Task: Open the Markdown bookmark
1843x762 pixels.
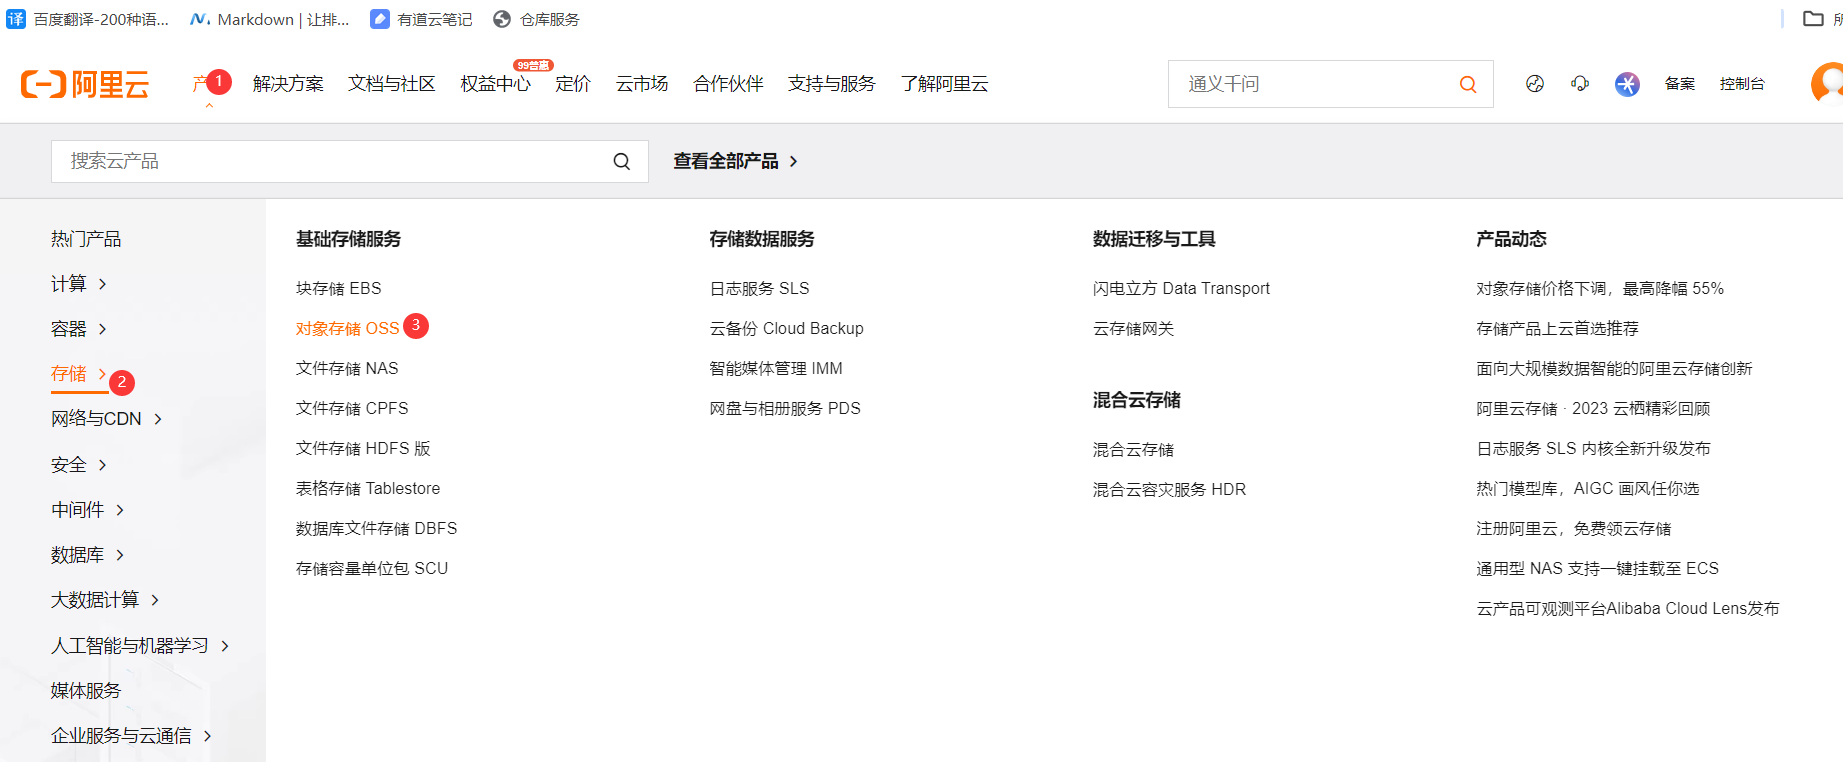Action: (x=270, y=19)
